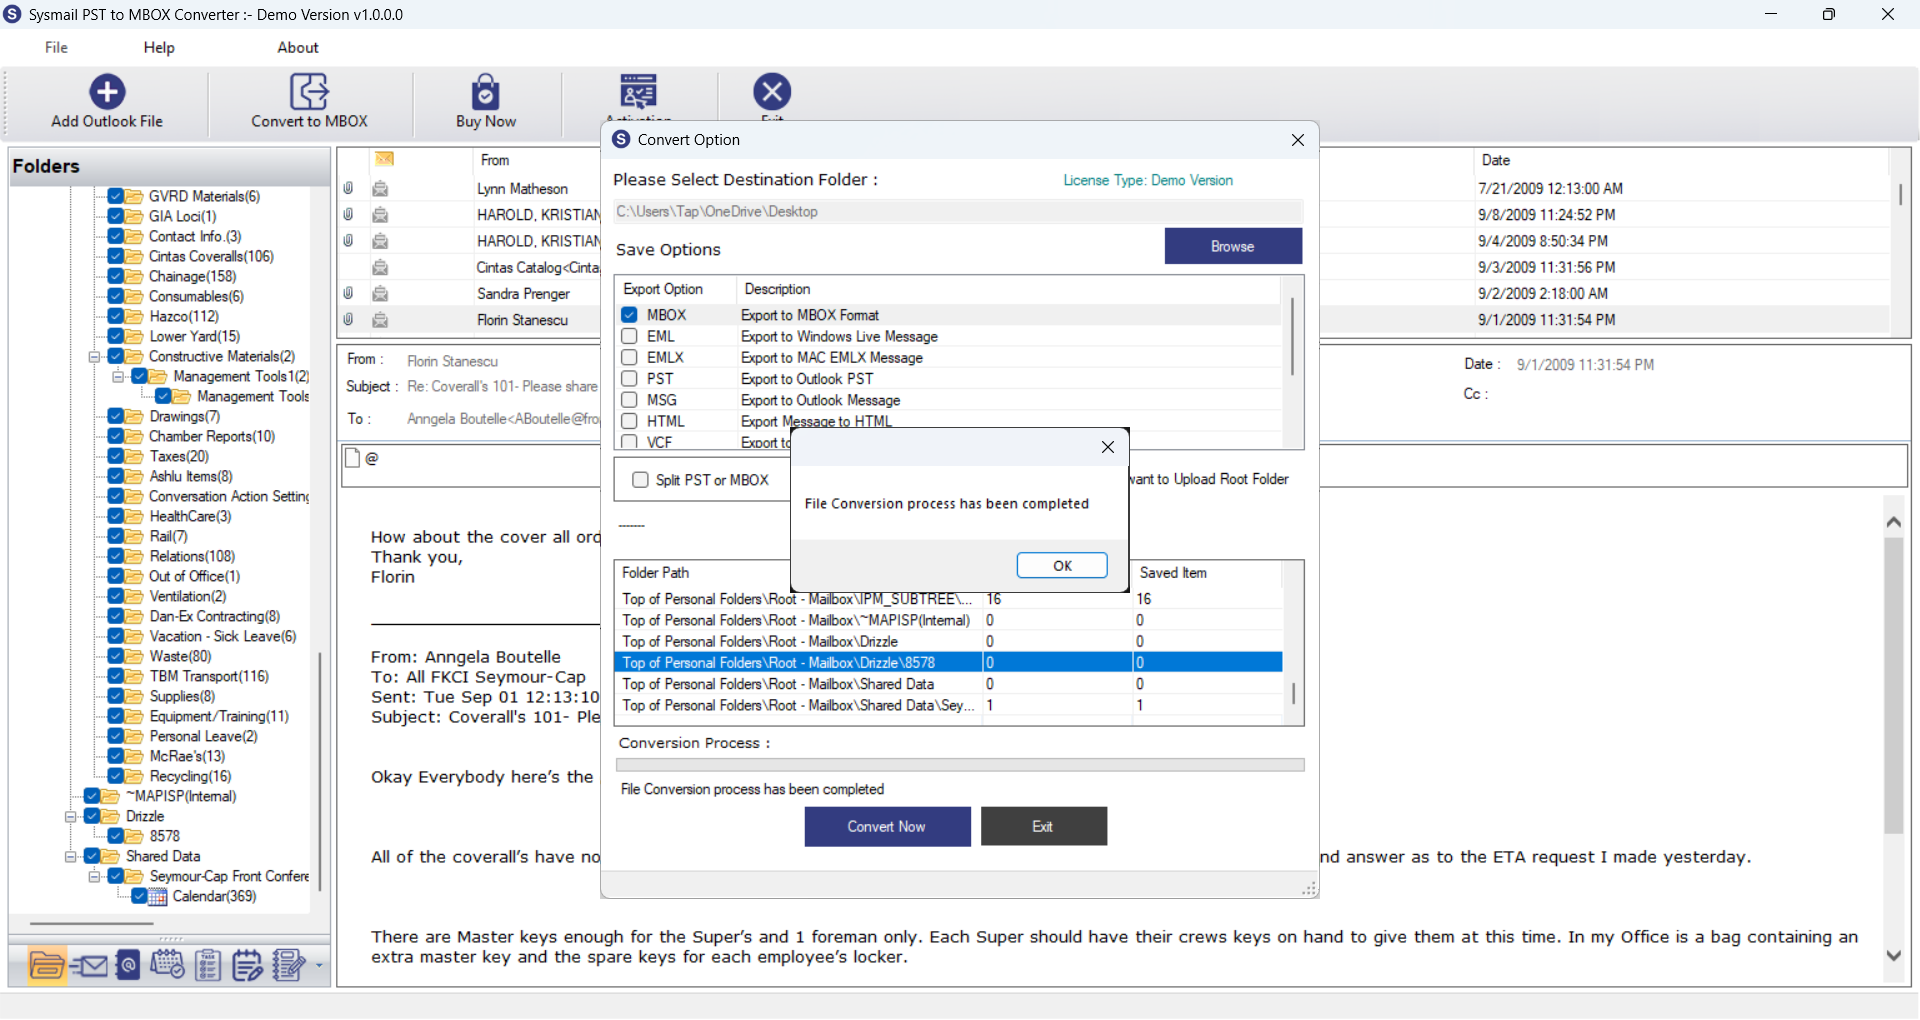Screen dimensions: 1920x1020
Task: Open the File menu
Action: point(56,47)
